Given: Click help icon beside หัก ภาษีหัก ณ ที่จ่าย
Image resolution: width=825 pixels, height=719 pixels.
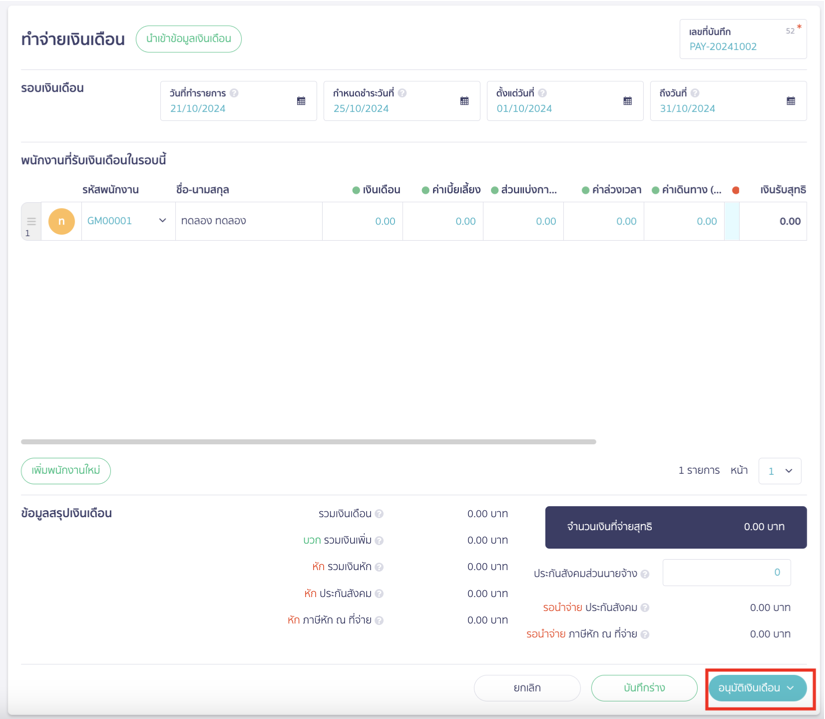Looking at the screenshot, I should click(379, 621).
